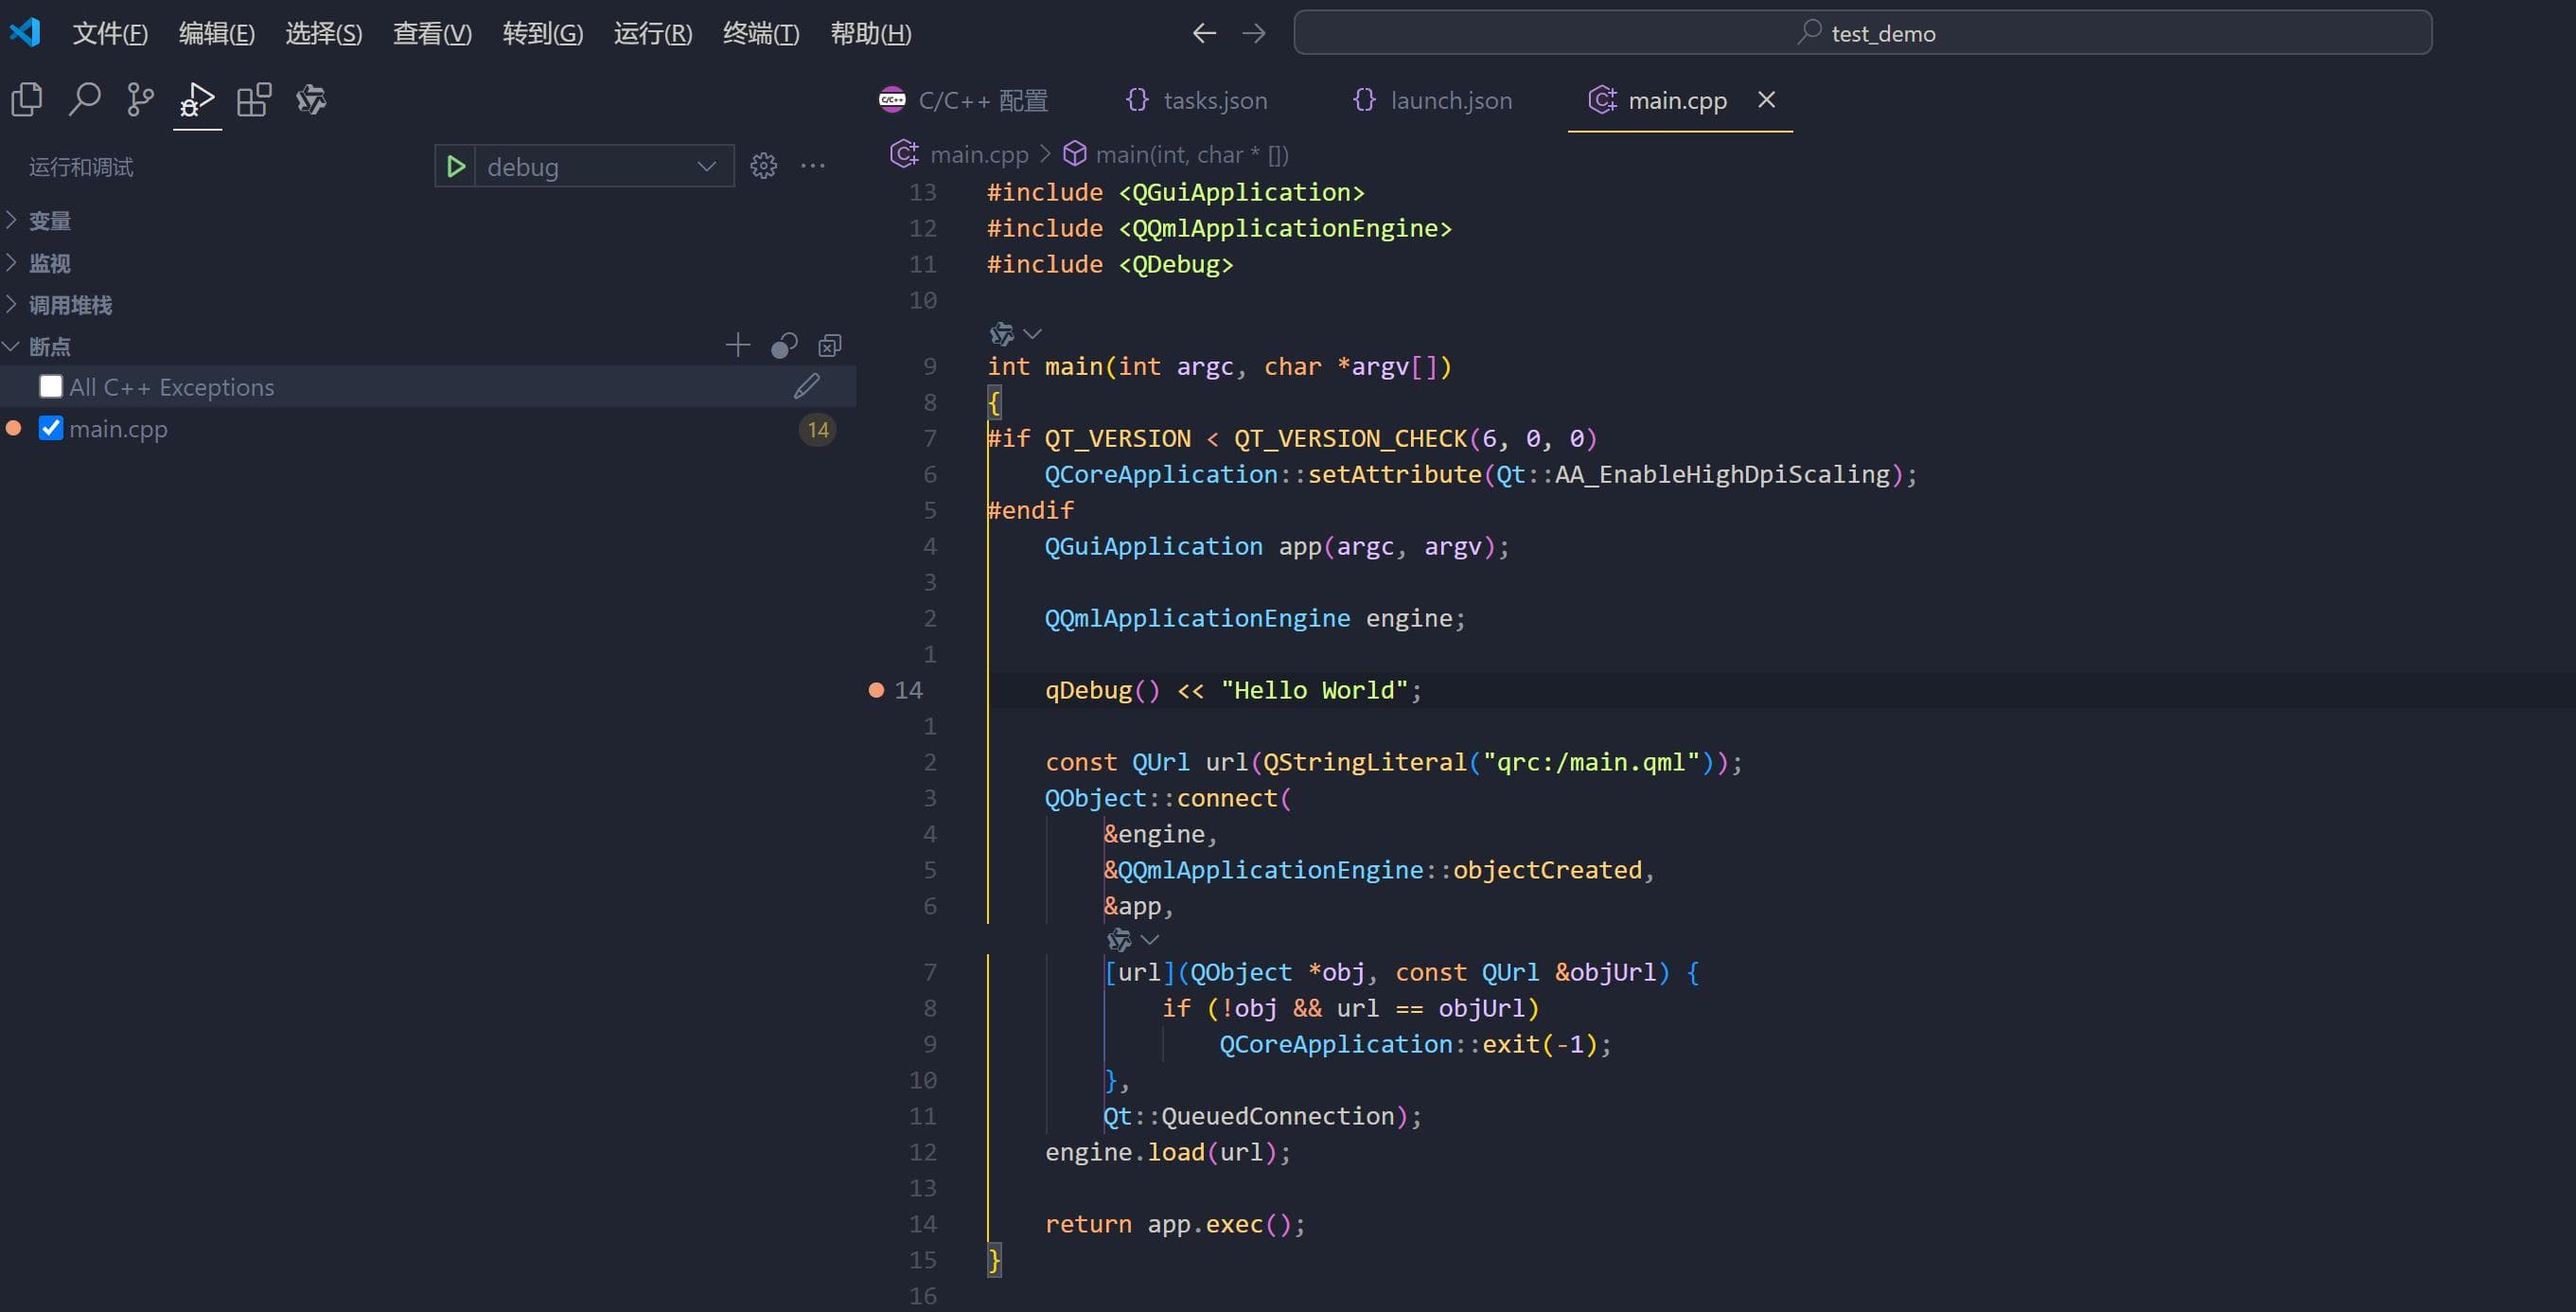Click the return app.exec() line
The height and width of the screenshot is (1312, 2576).
tap(1175, 1224)
